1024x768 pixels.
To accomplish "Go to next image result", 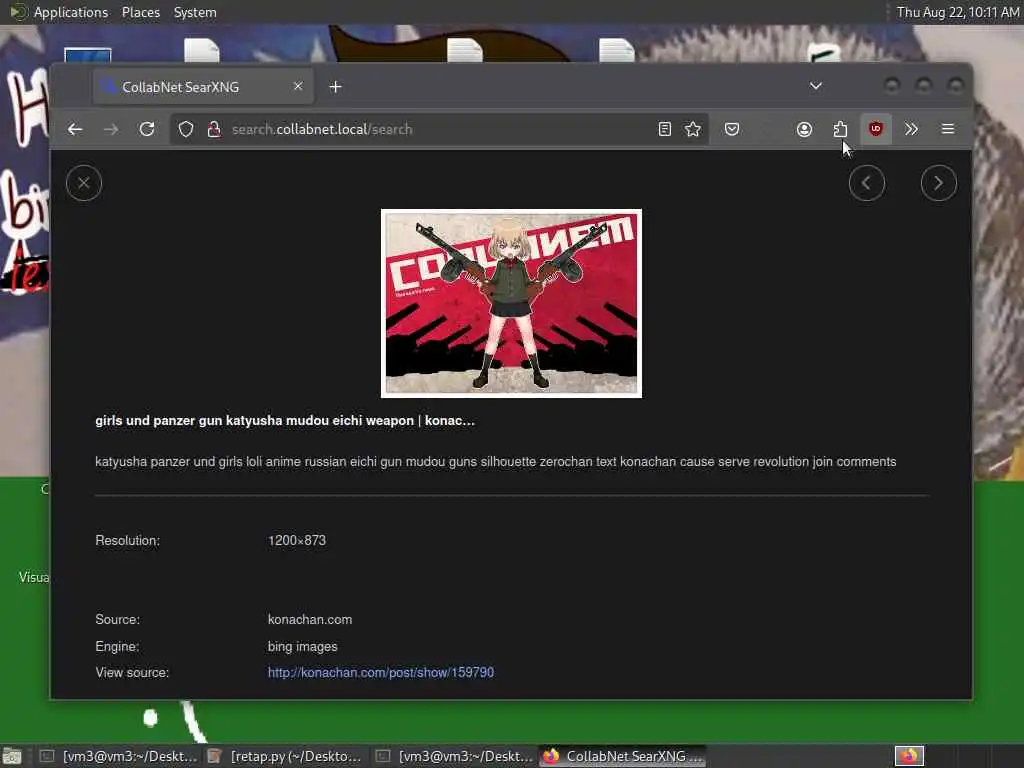I will point(938,184).
